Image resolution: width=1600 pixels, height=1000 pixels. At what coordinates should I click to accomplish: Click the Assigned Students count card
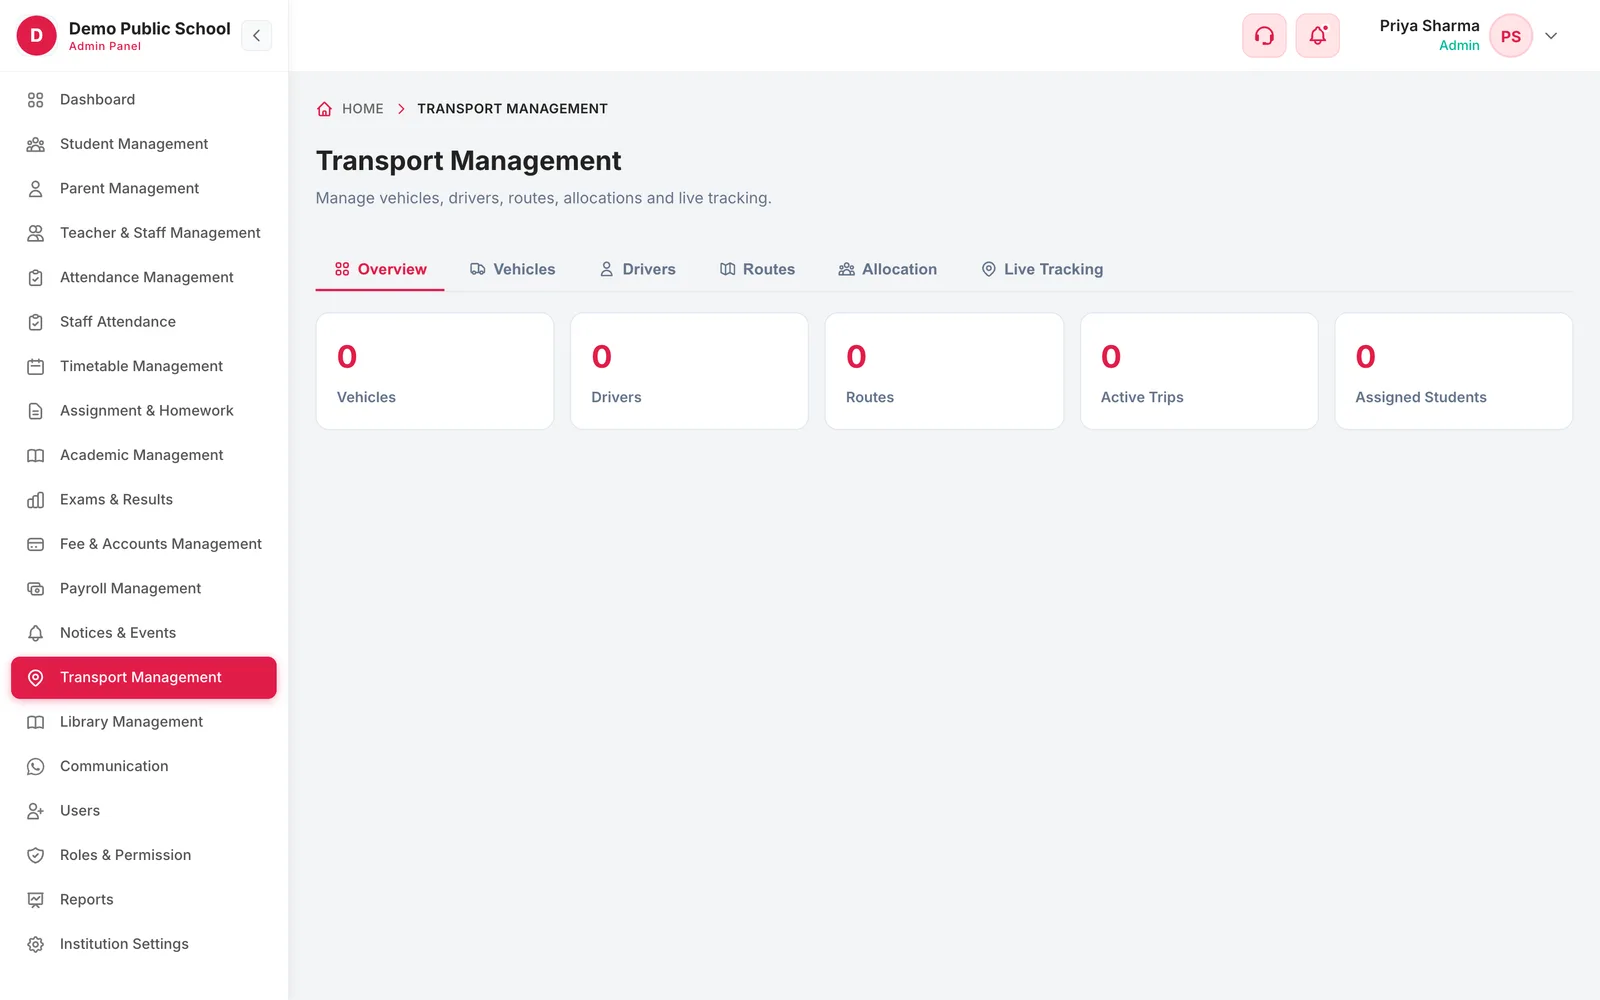pyautogui.click(x=1454, y=371)
